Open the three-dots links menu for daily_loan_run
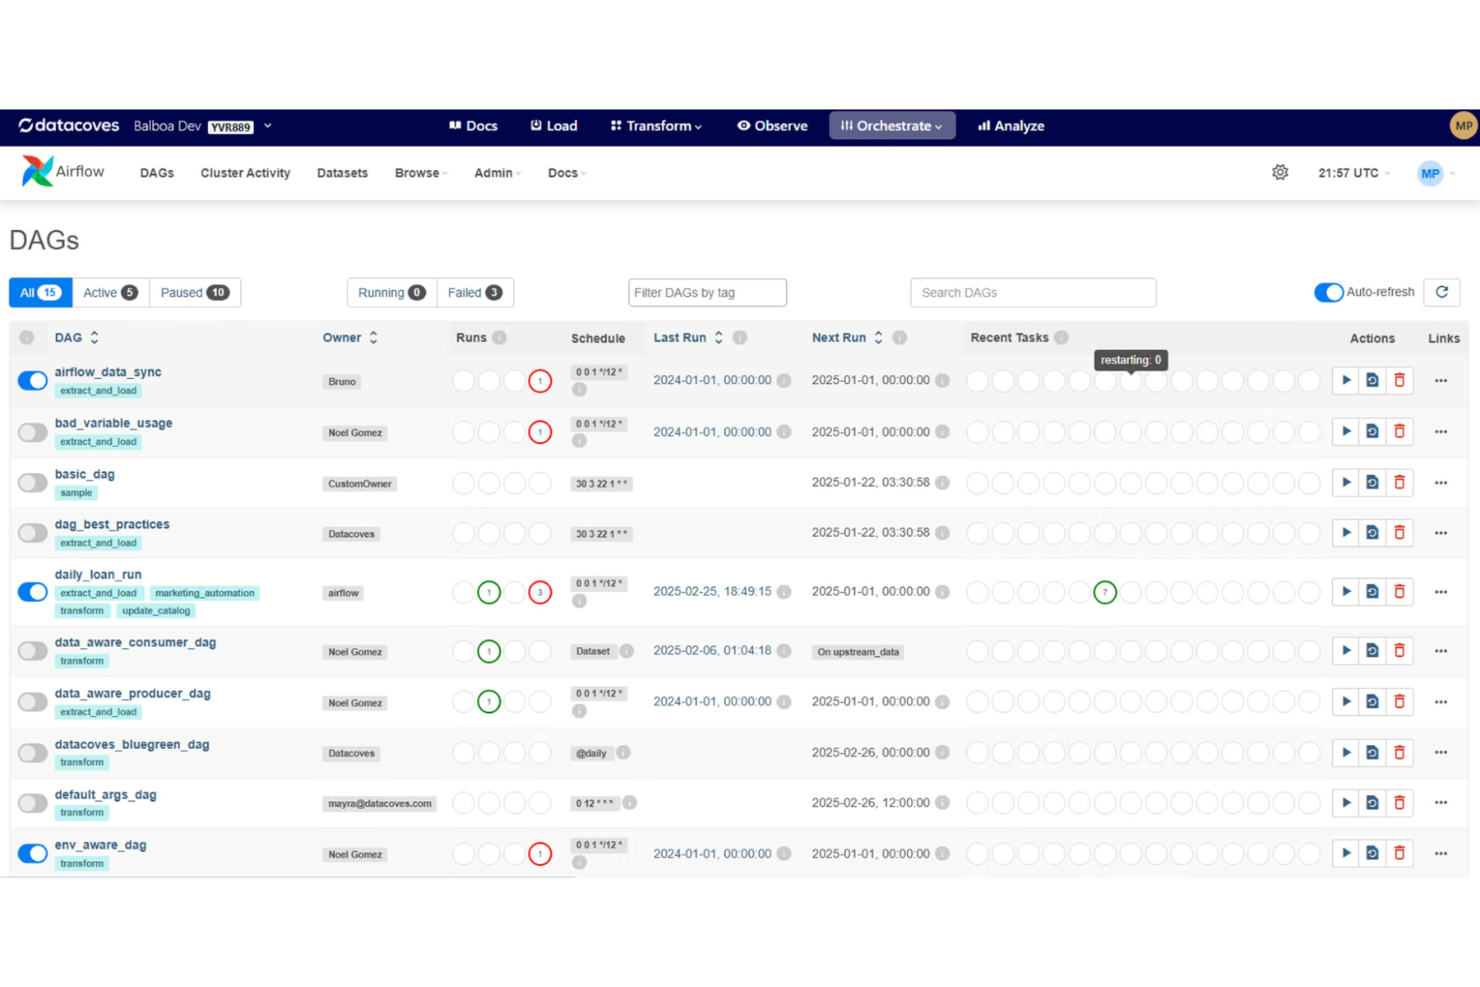The image size is (1480, 987). [x=1440, y=592]
